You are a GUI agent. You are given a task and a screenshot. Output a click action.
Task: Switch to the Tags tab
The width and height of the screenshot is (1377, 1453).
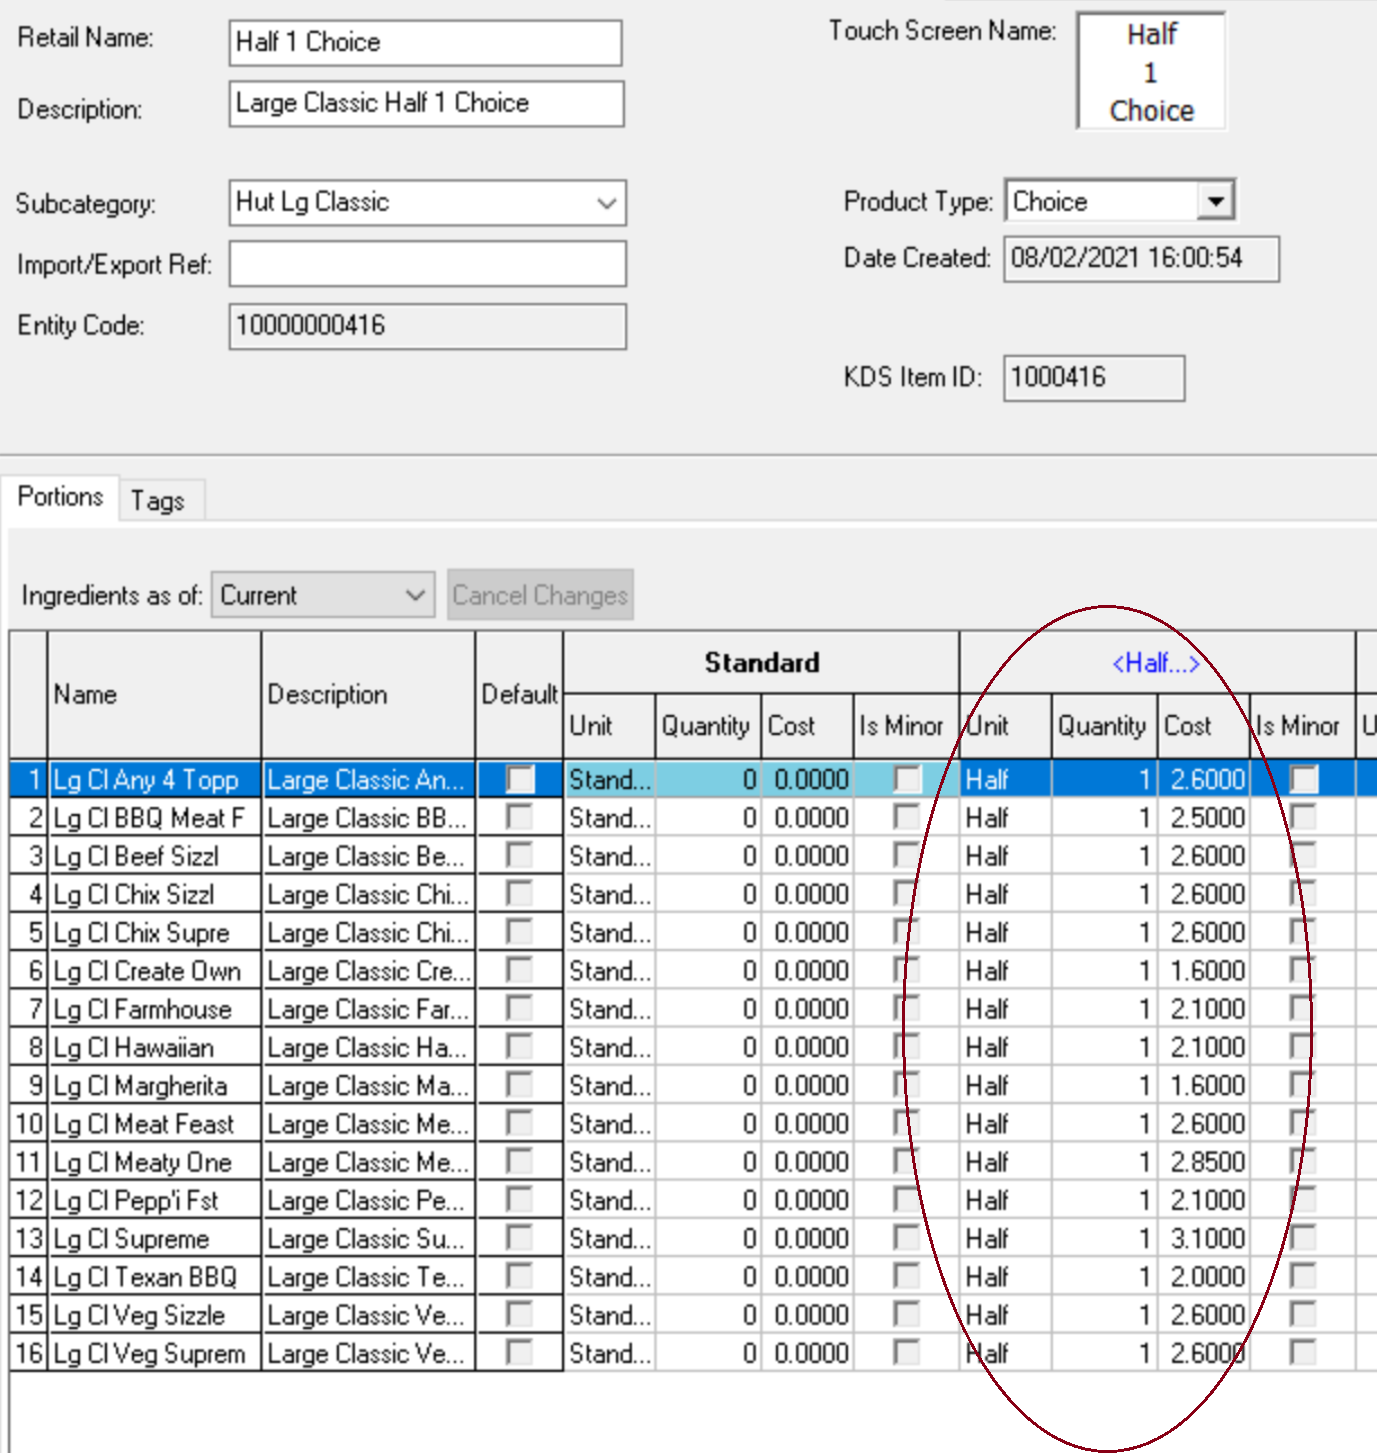158,500
